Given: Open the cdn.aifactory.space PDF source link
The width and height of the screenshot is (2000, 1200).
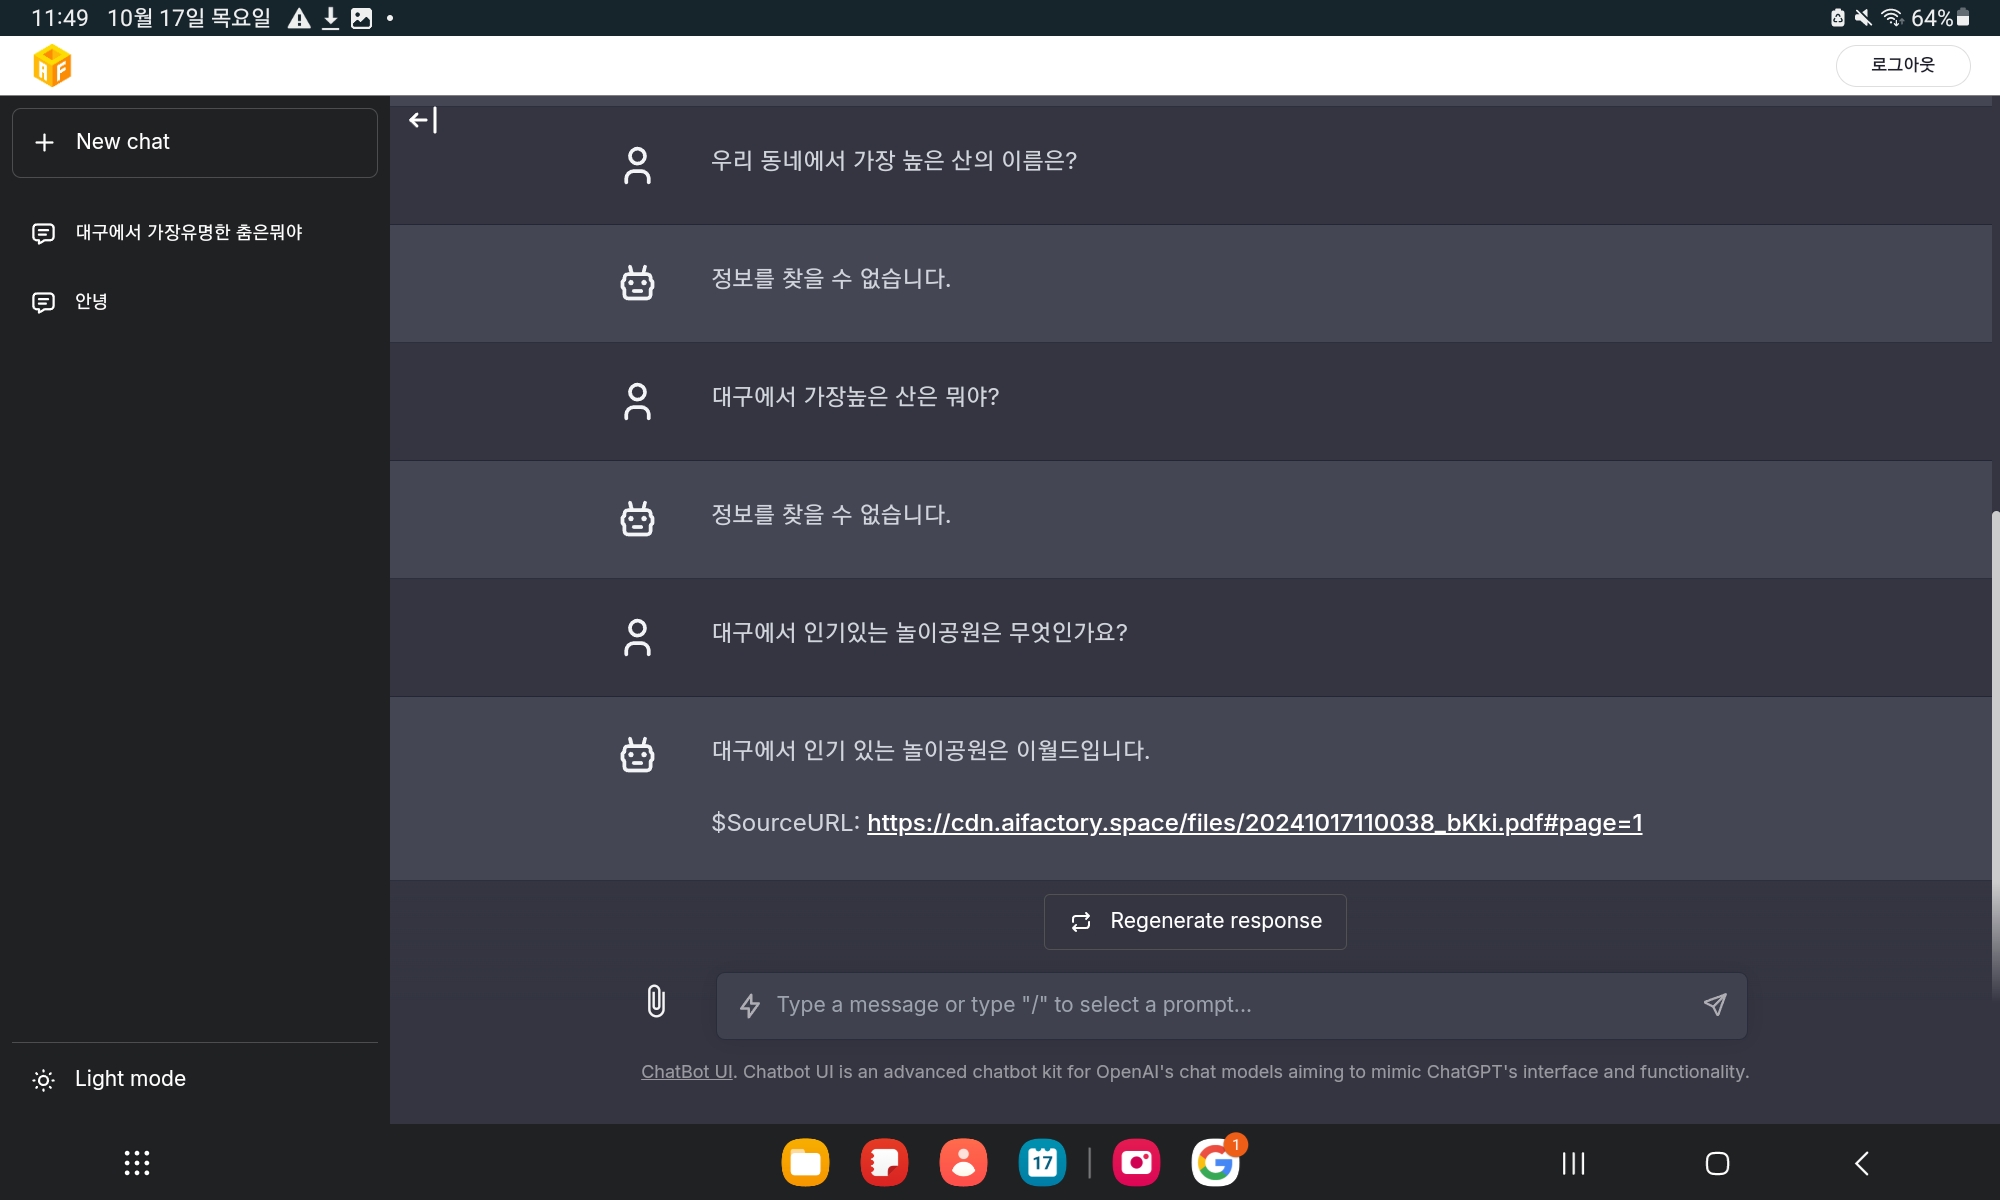Looking at the screenshot, I should [1254, 823].
